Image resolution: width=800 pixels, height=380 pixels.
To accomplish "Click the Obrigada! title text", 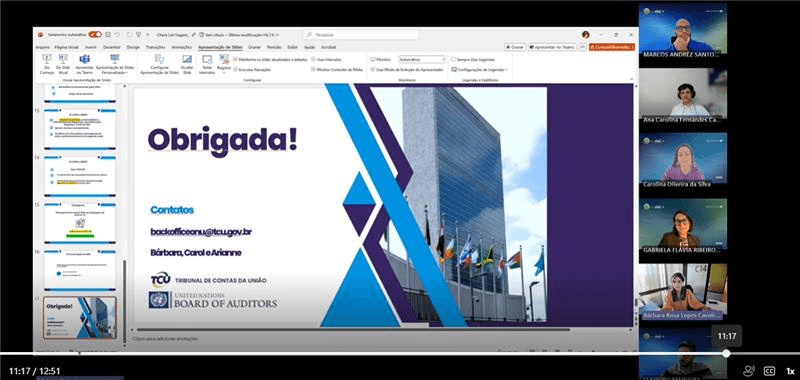I will pos(222,141).
